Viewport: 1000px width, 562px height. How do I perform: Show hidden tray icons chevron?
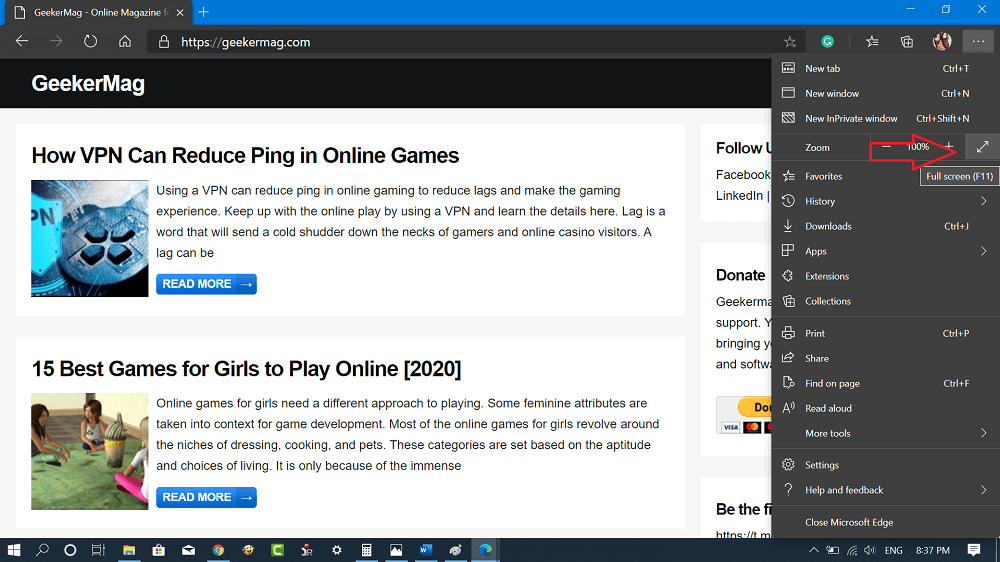[814, 550]
